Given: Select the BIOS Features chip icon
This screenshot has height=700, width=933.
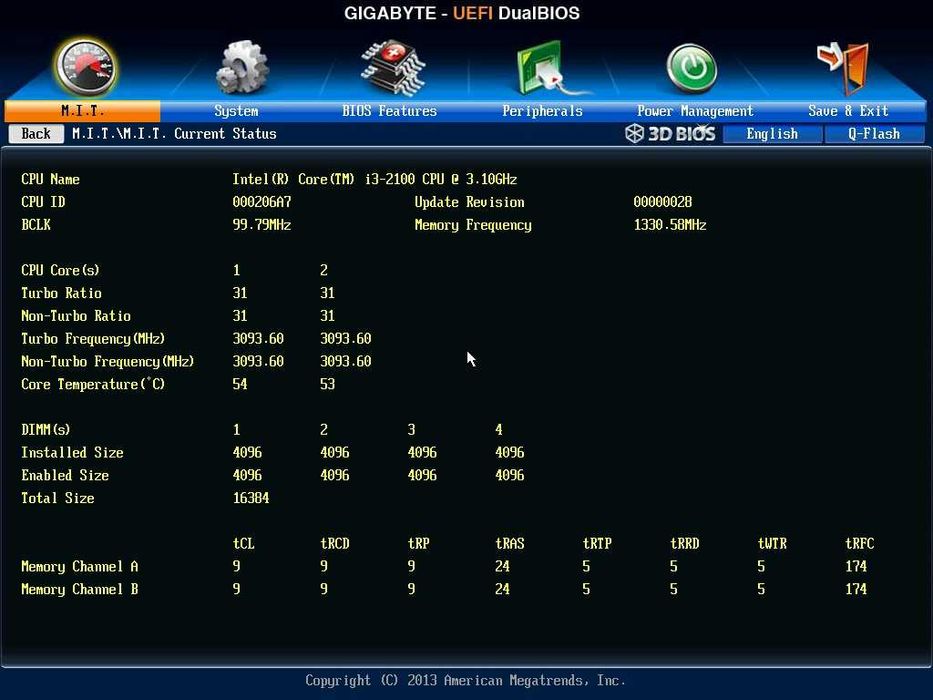Looking at the screenshot, I should click(x=392, y=67).
